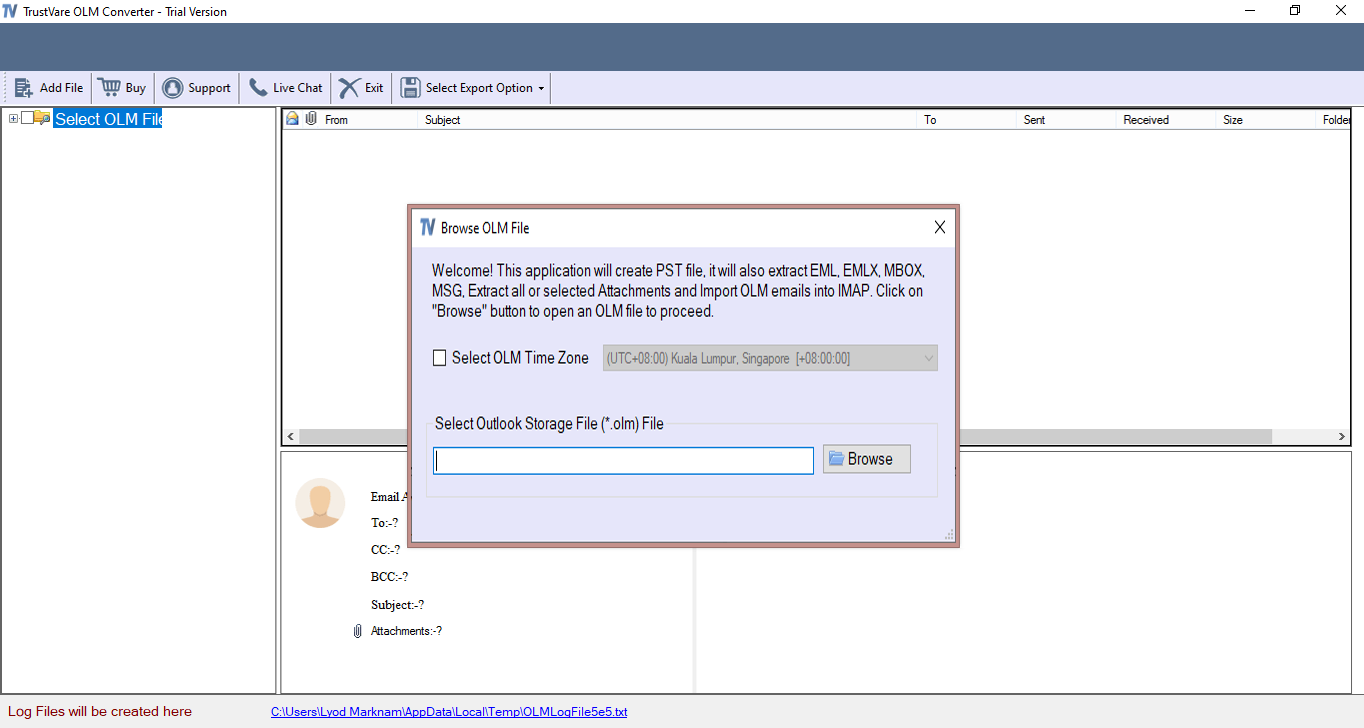Open Support from the toolbar
This screenshot has height=728, width=1364.
(x=170, y=87)
